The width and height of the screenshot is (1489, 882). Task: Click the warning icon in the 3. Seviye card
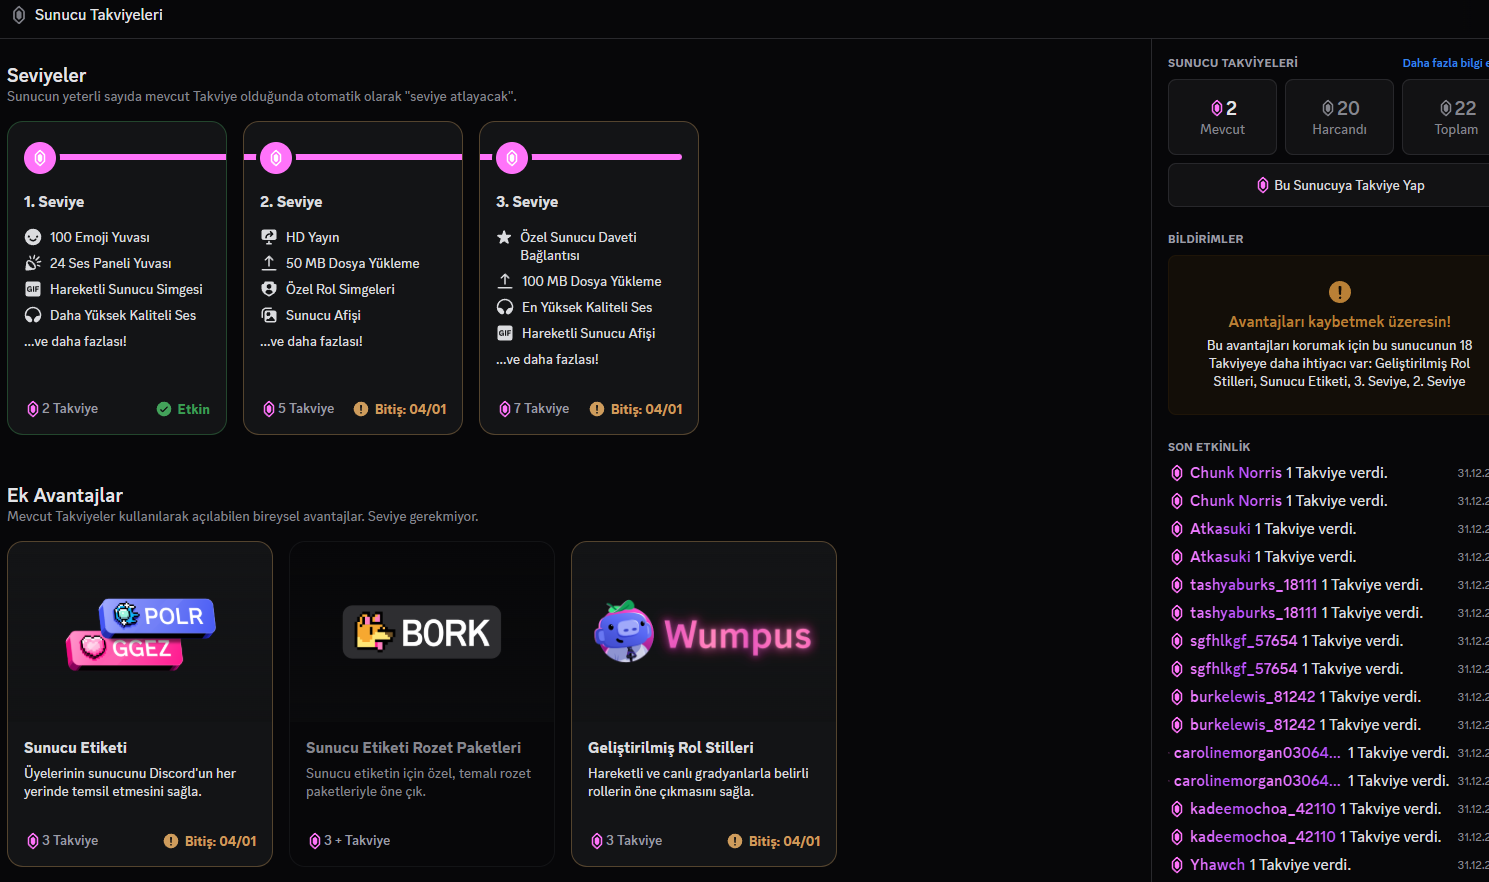(597, 409)
